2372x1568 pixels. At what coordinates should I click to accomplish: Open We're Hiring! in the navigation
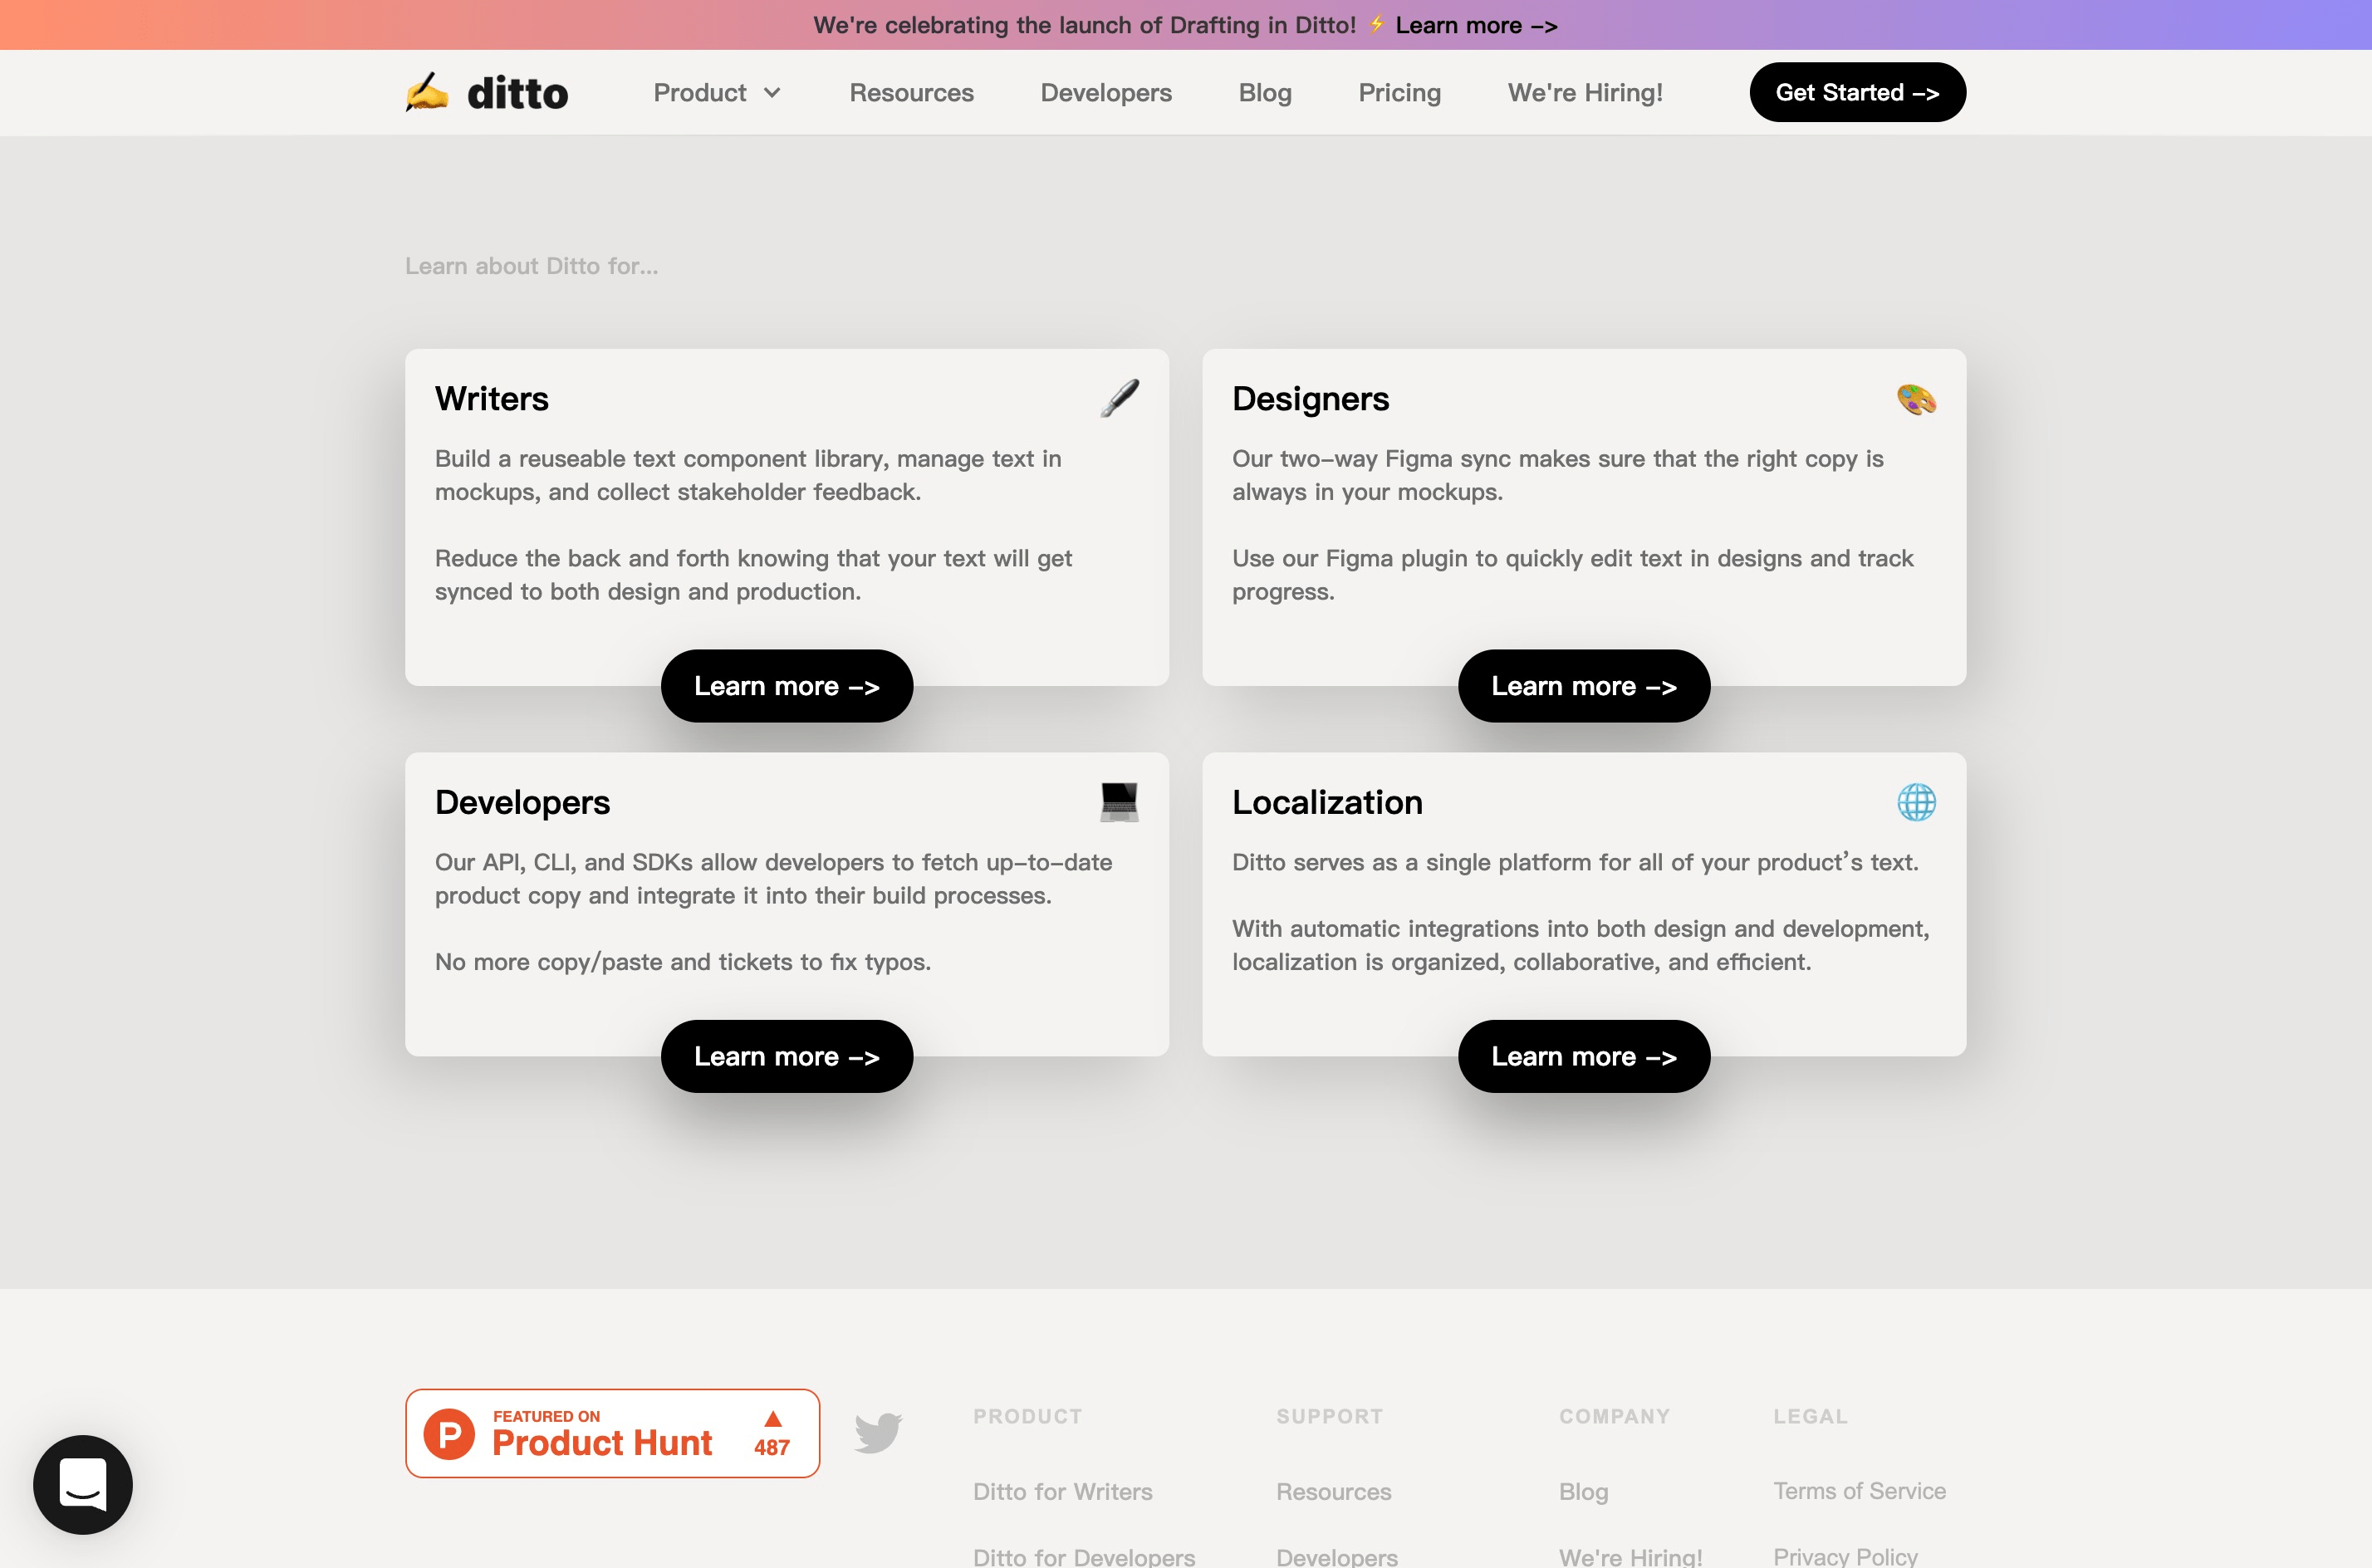pyautogui.click(x=1585, y=93)
